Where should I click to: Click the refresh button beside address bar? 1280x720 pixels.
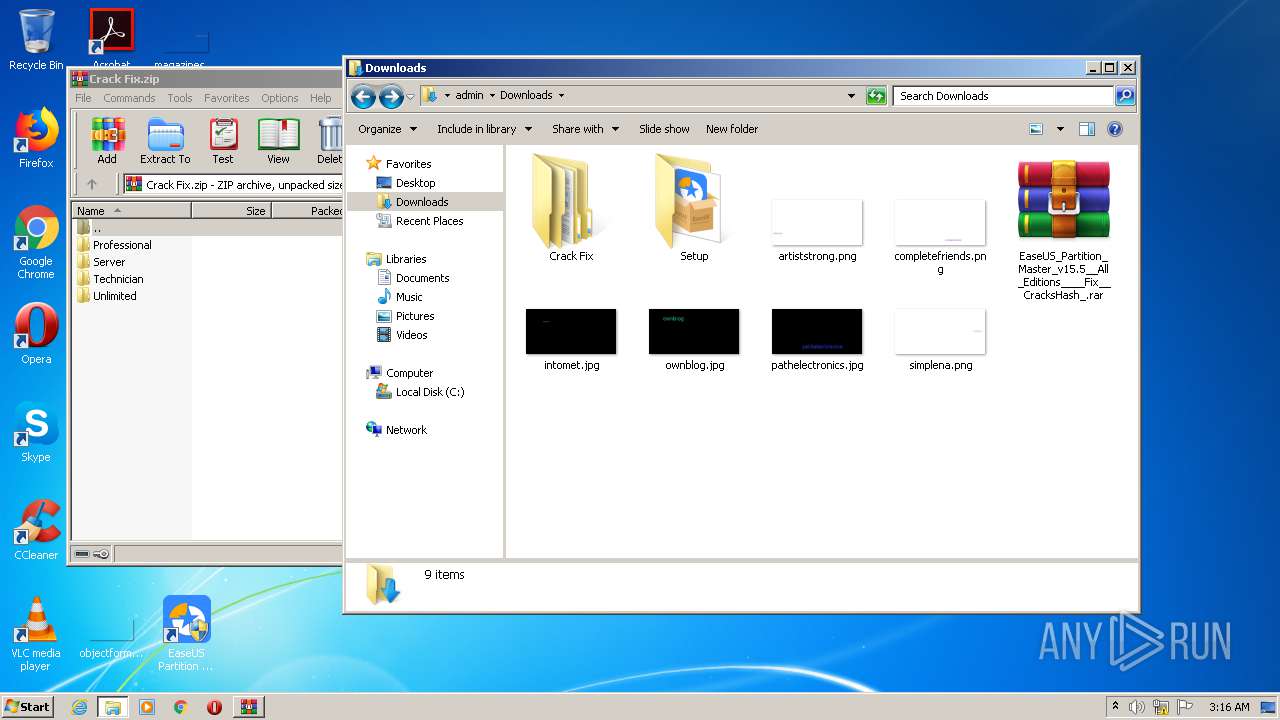(x=876, y=96)
